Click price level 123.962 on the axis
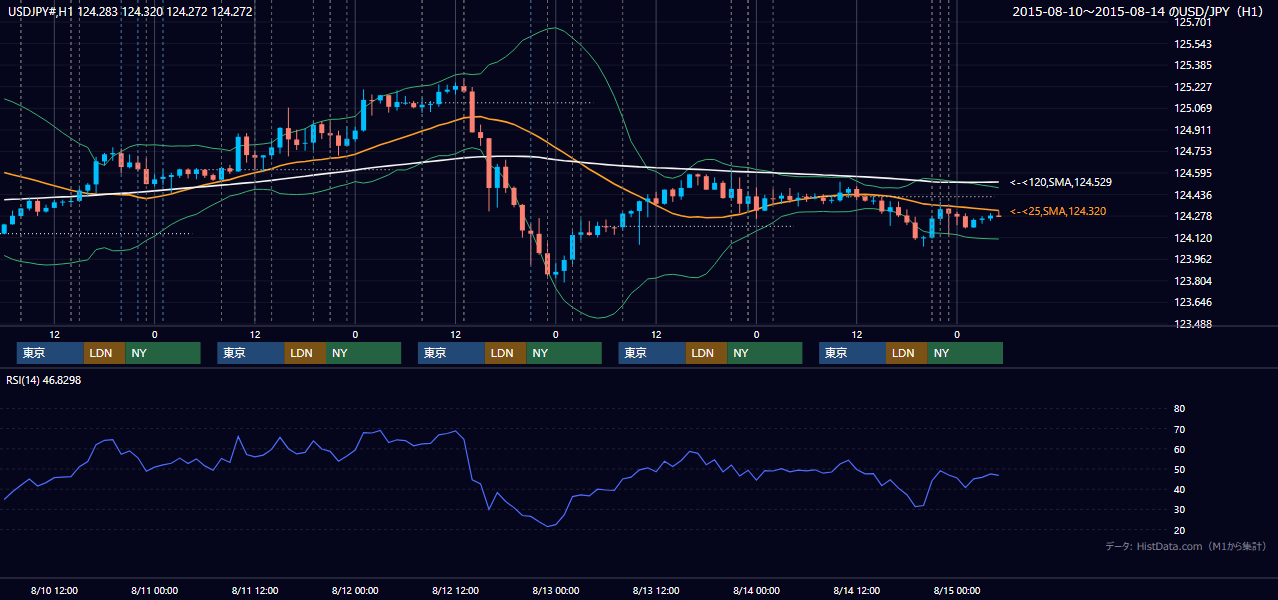The height and width of the screenshot is (600, 1278). click(1193, 259)
